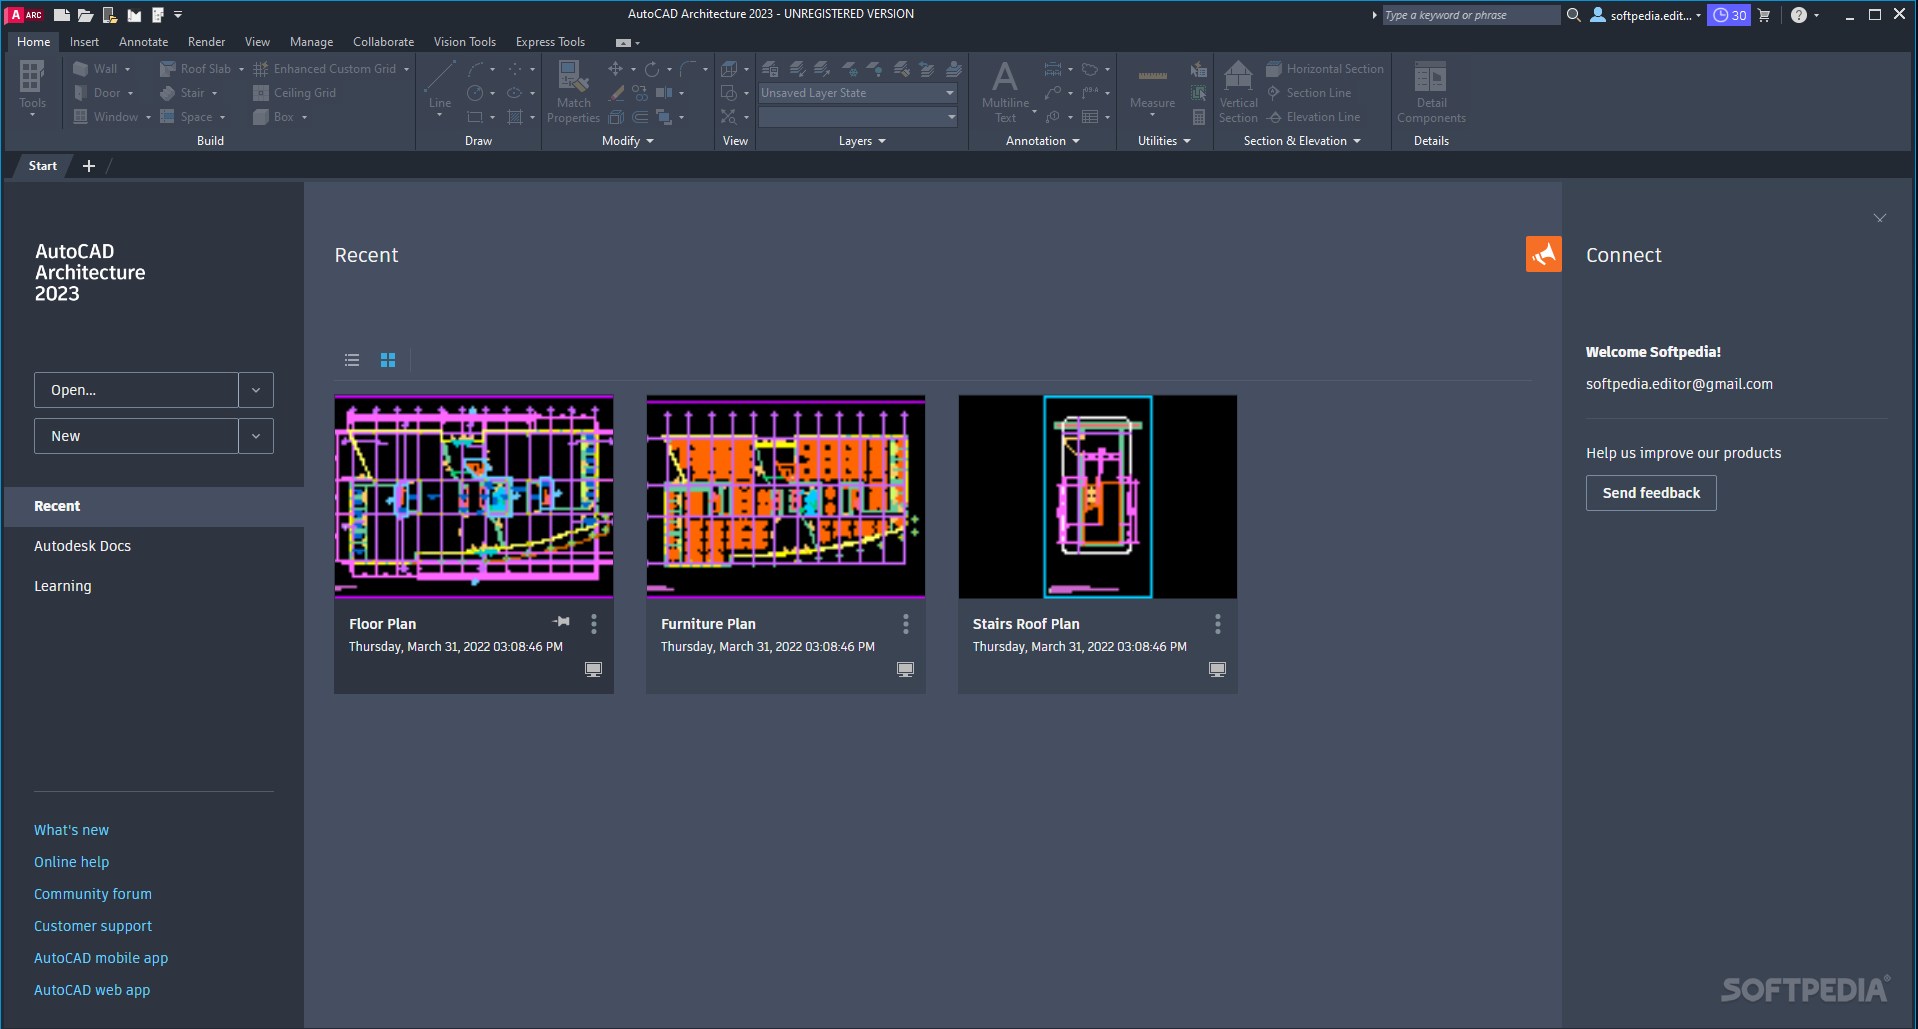Select the Start file tab

[x=42, y=166]
